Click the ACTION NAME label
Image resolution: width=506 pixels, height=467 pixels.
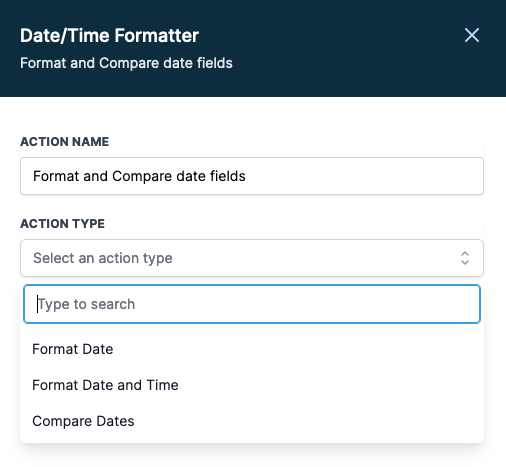tap(64, 142)
